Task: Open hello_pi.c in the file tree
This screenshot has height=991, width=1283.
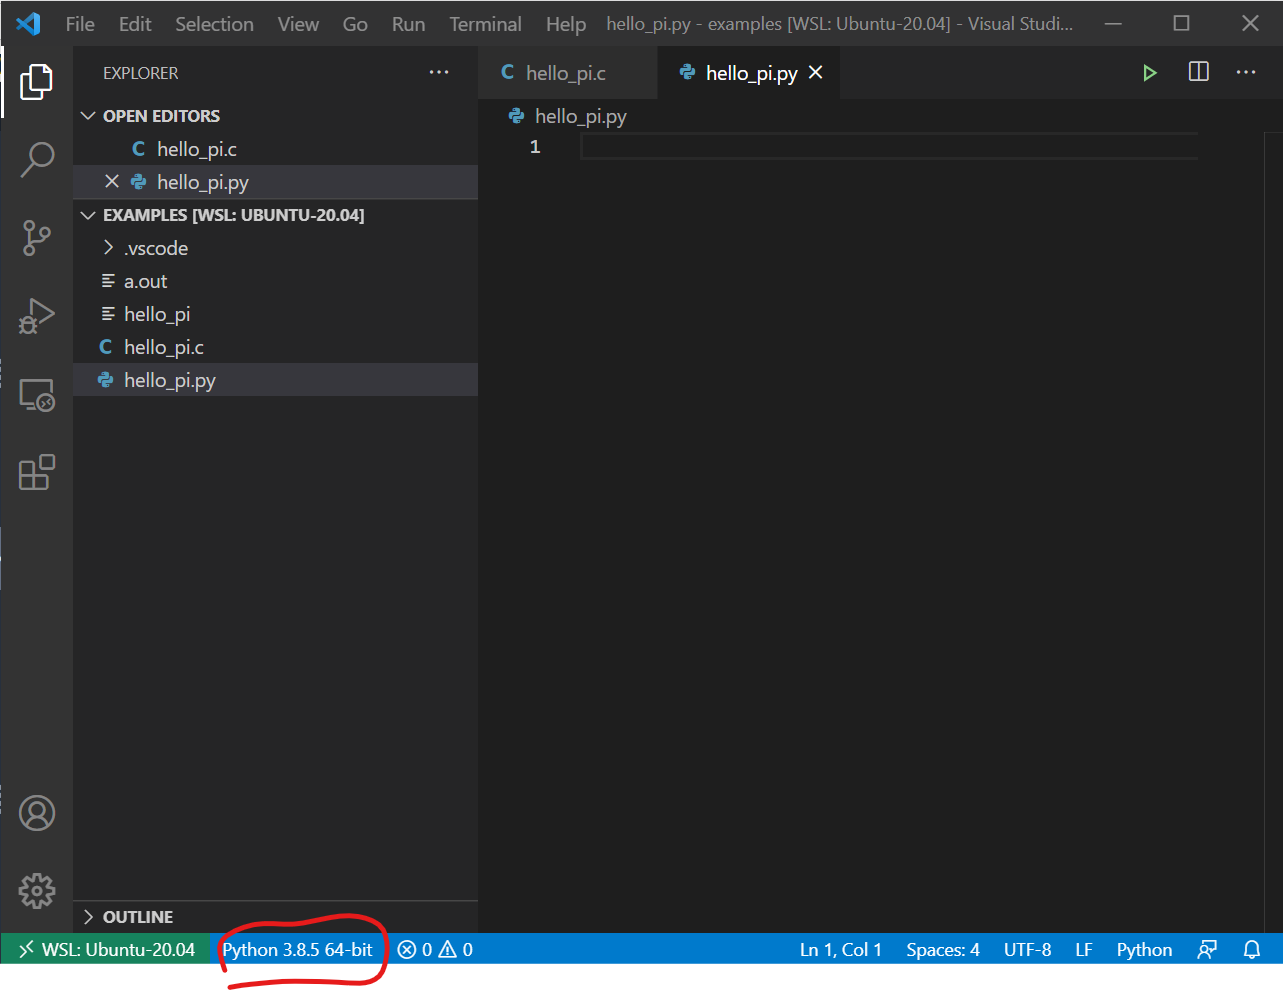Action: point(275,347)
